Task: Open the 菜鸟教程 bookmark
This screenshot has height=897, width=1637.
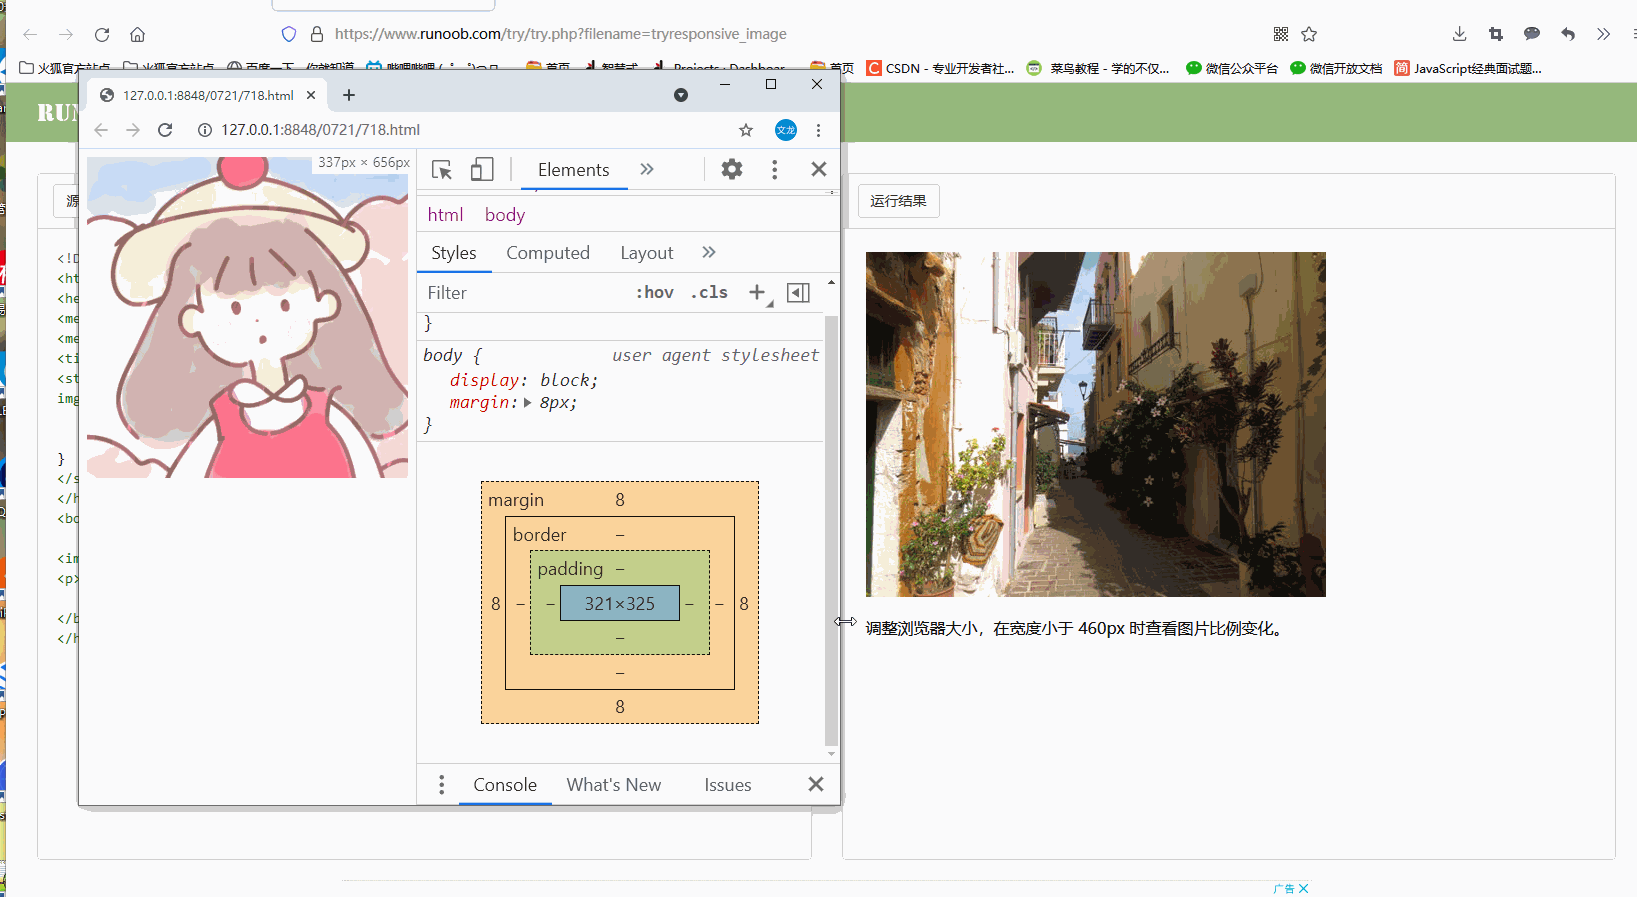Action: coord(1098,68)
